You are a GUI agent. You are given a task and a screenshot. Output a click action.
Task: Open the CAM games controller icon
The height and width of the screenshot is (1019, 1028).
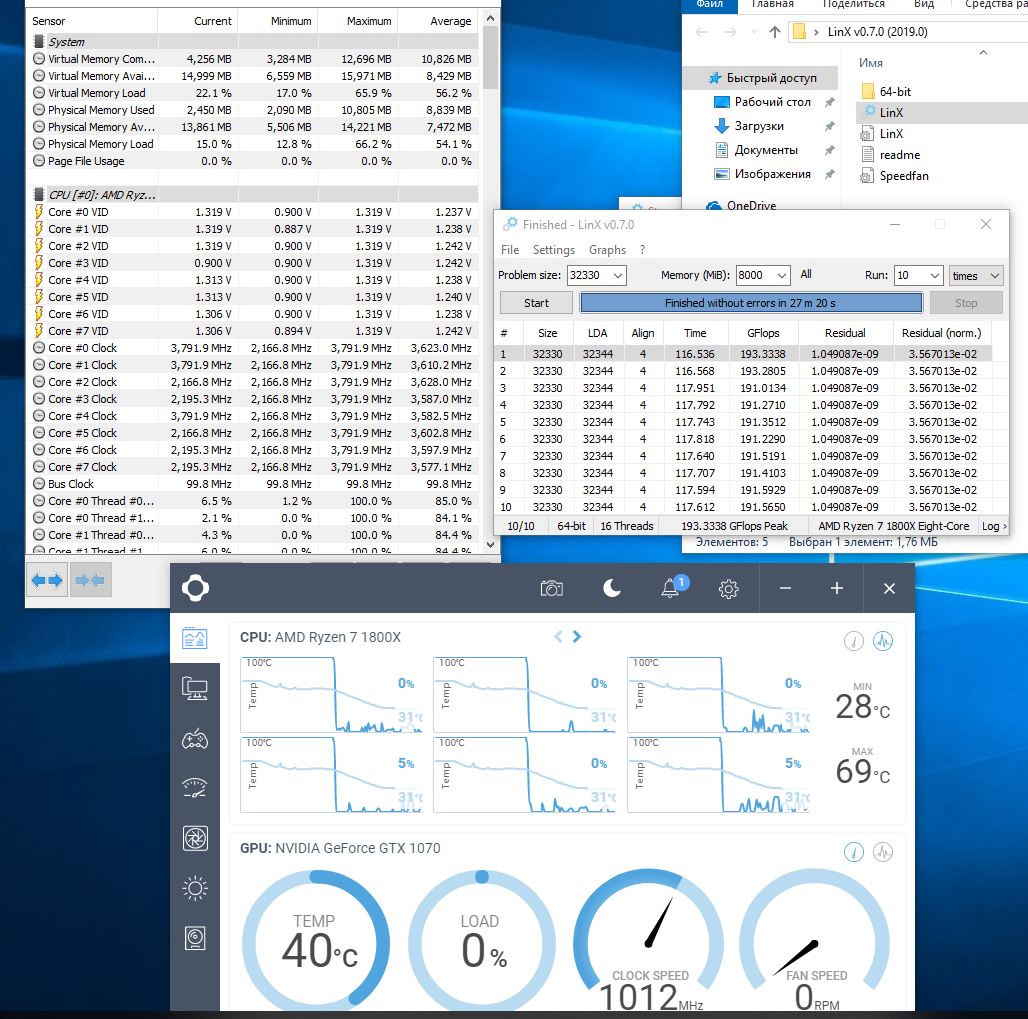point(195,739)
